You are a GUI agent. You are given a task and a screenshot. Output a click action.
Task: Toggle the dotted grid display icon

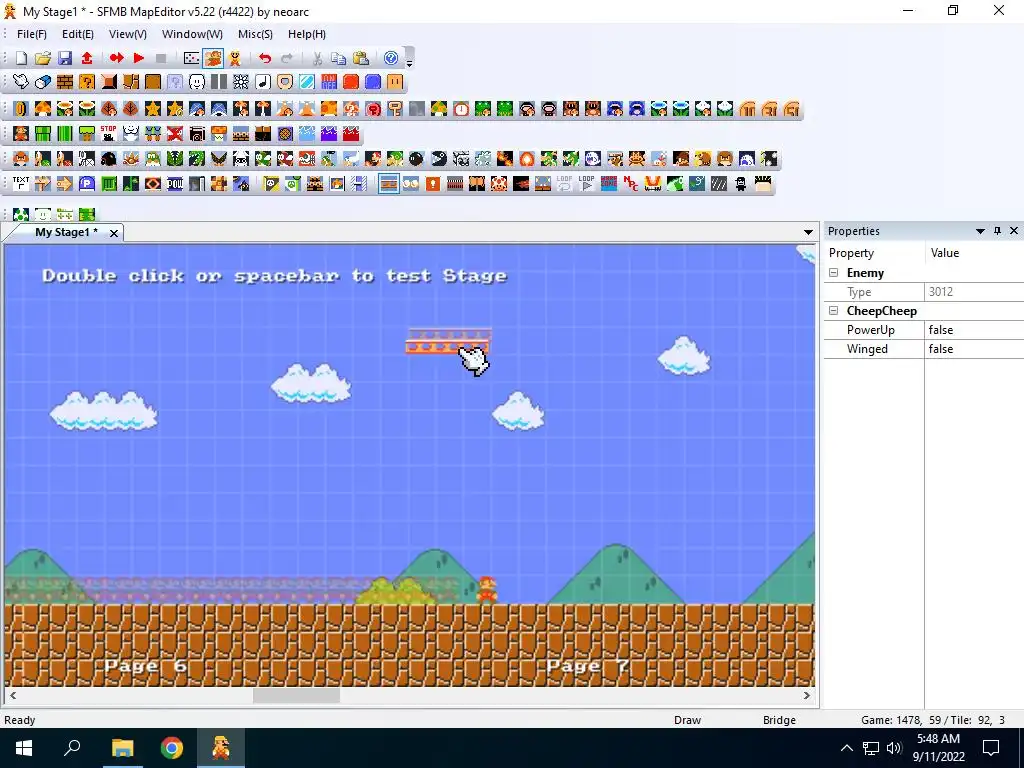(191, 58)
